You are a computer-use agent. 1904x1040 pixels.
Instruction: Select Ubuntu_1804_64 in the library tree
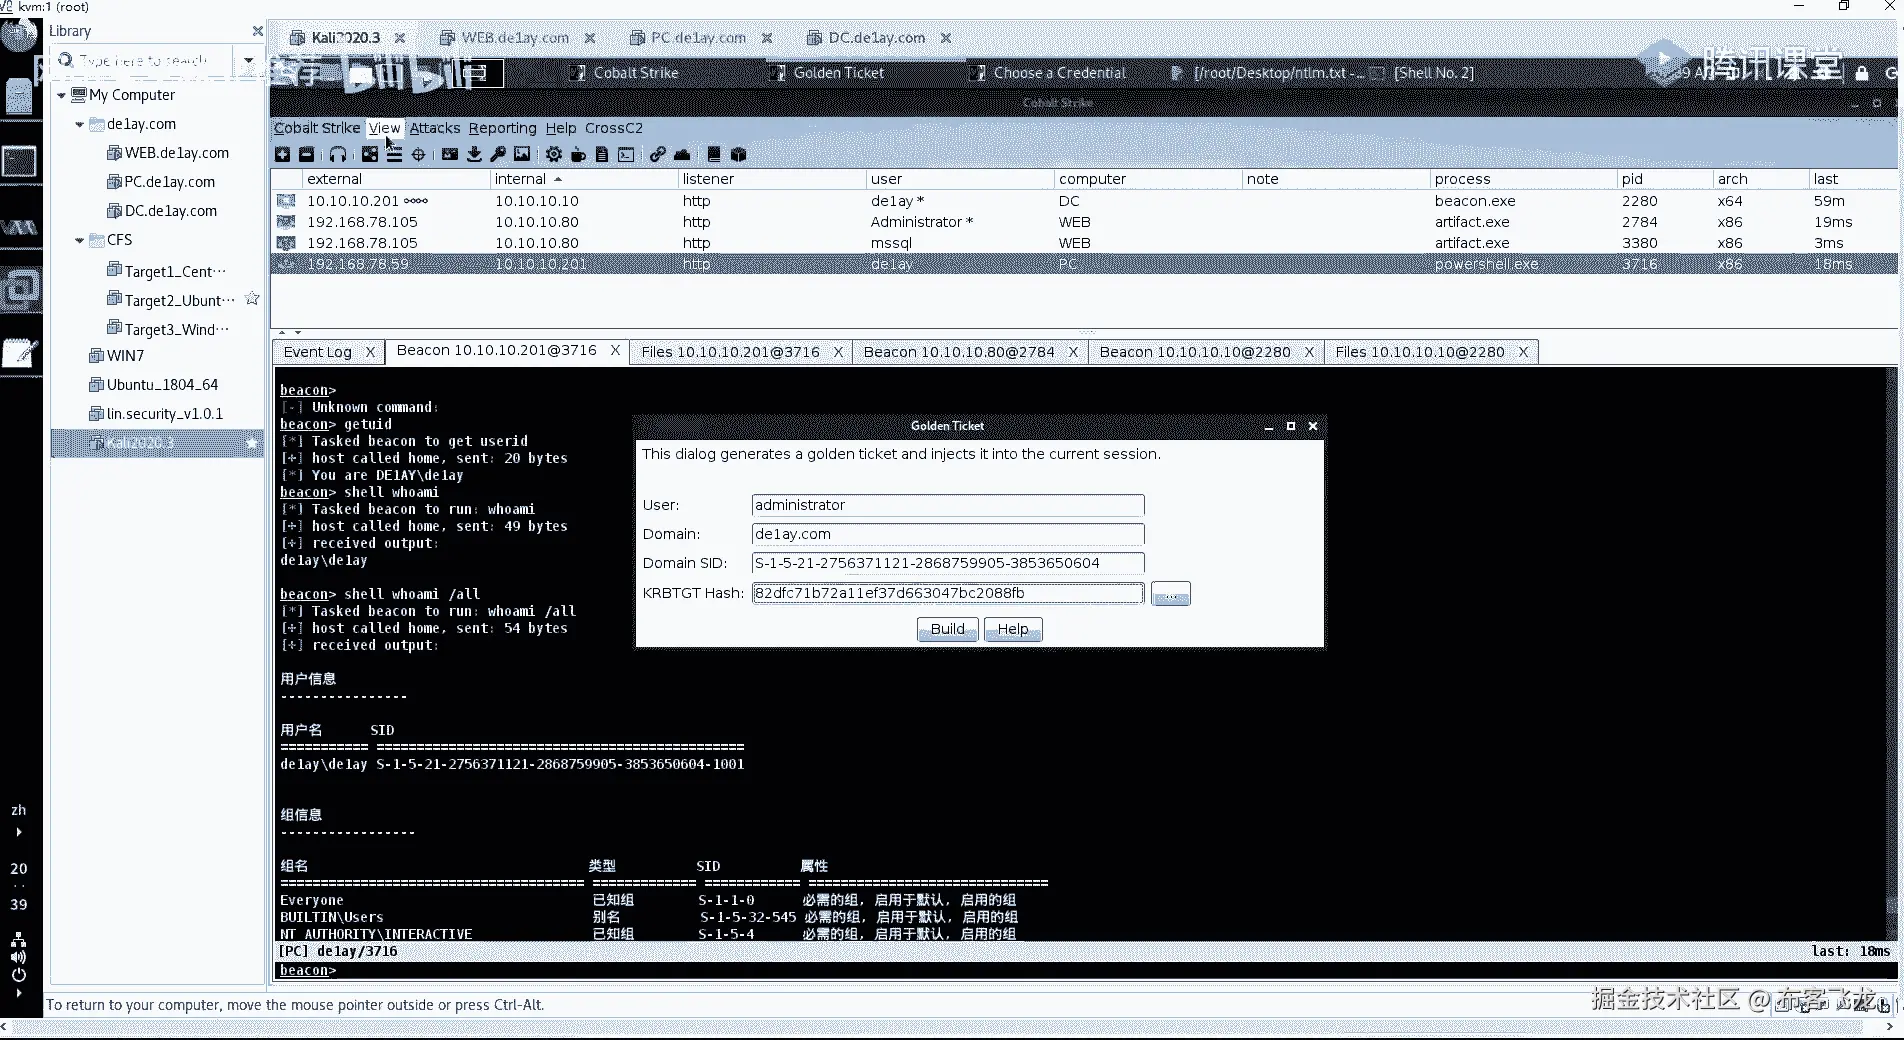[162, 385]
